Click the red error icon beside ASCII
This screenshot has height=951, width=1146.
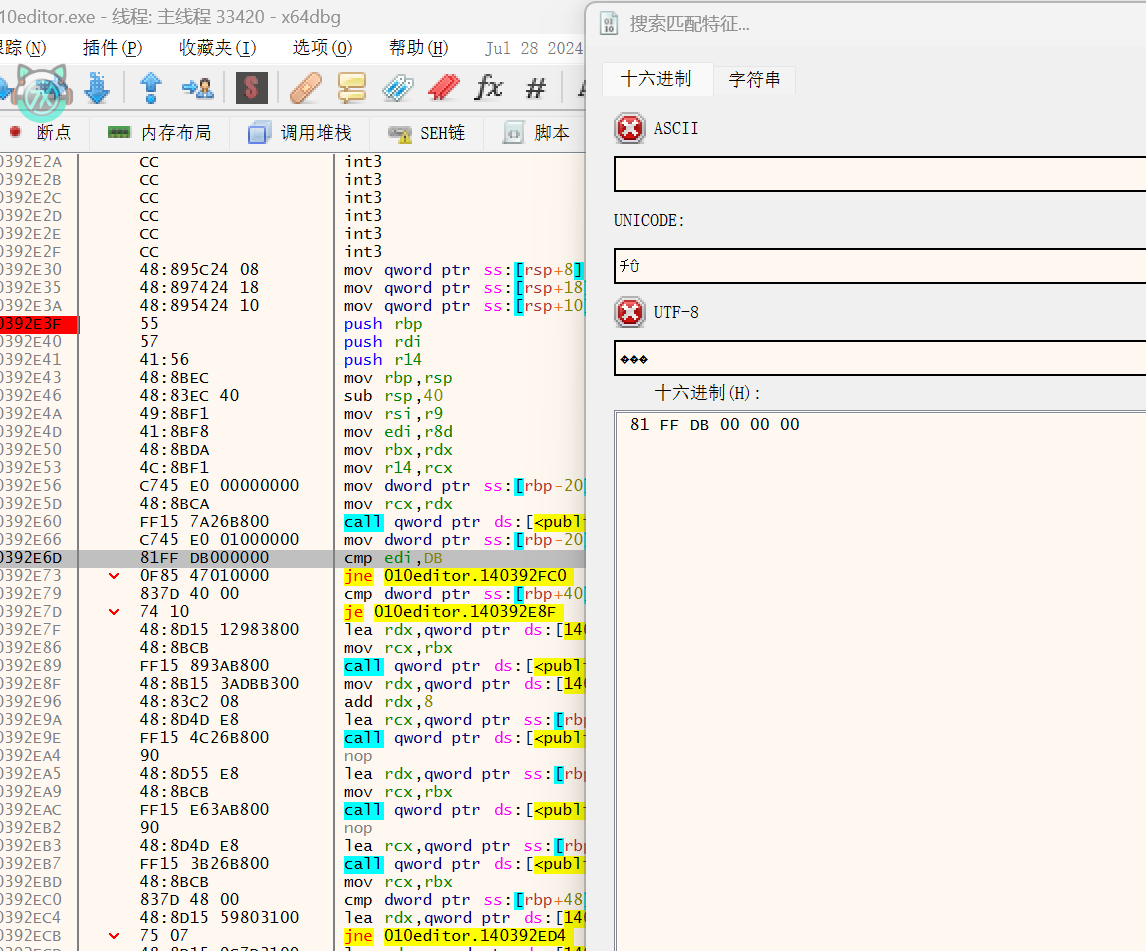click(630, 129)
